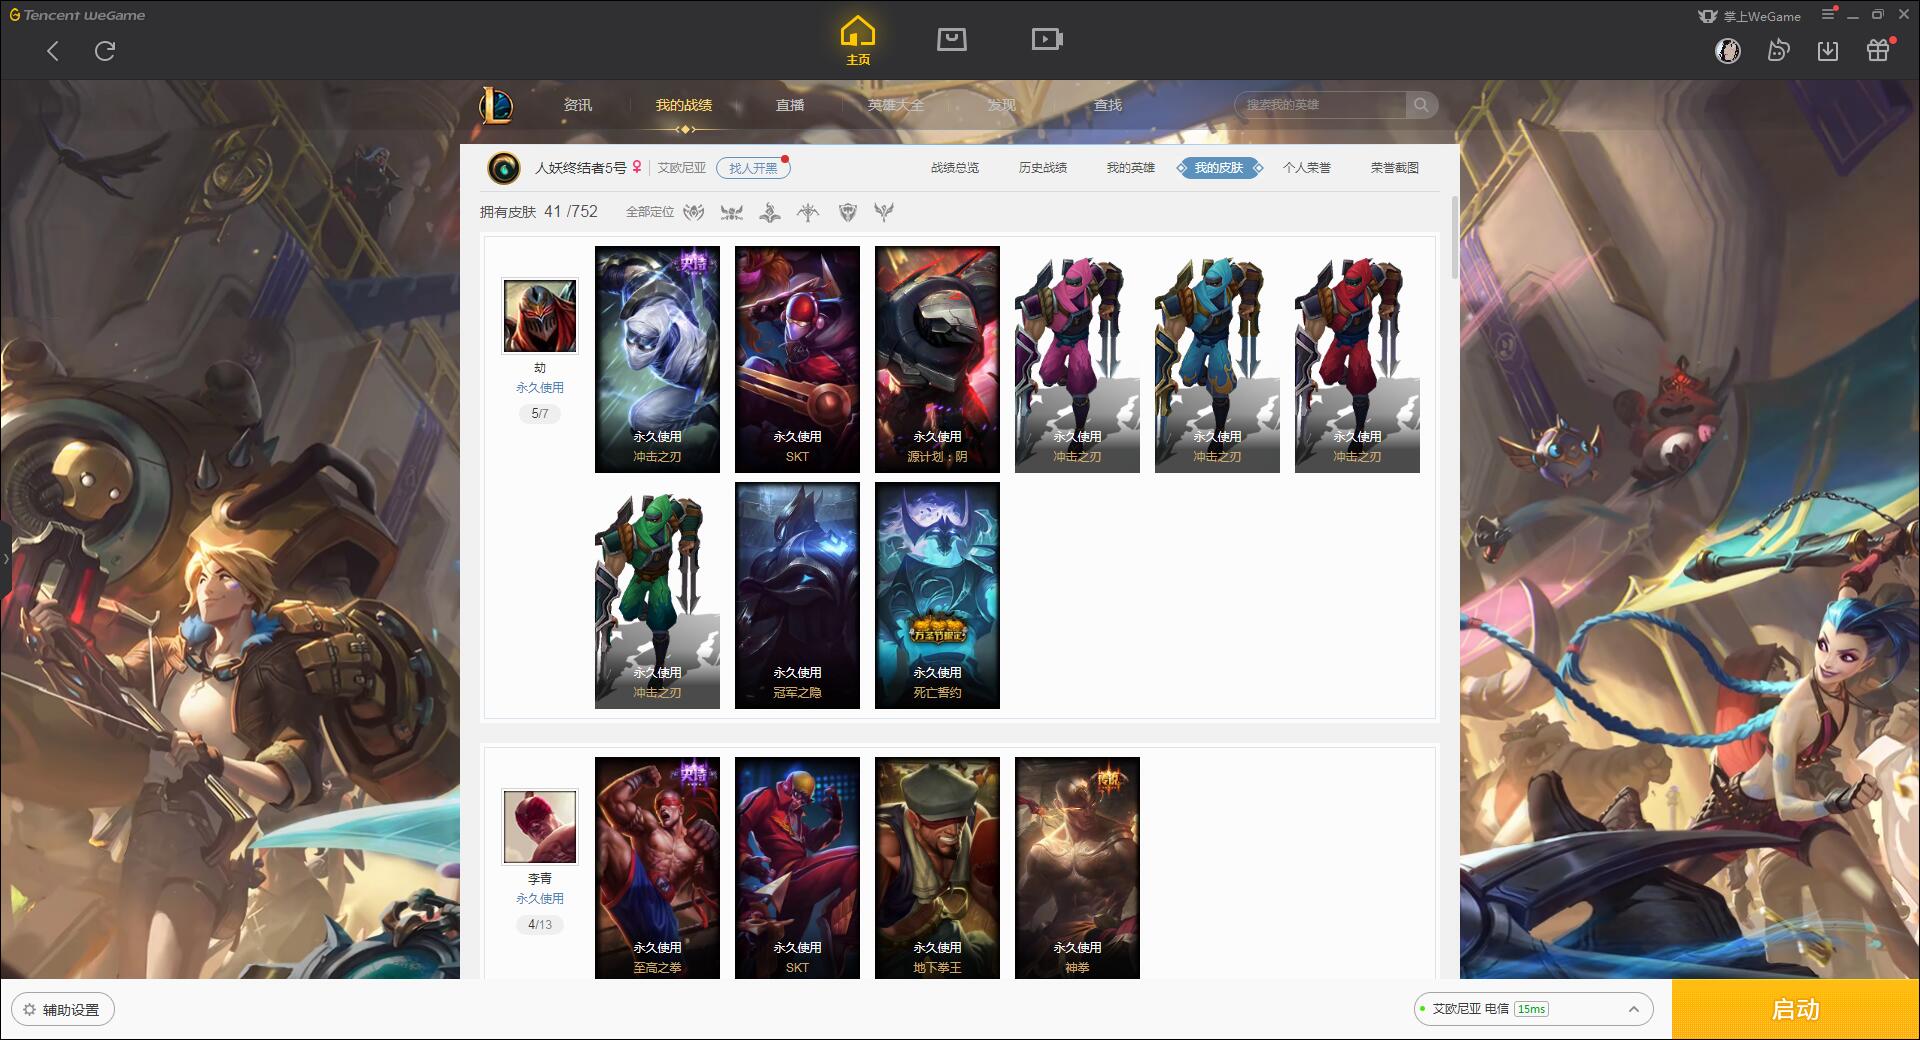This screenshot has height=1040, width=1920.
Task: Filter skins by shield-shaped tank role icon
Action: [x=848, y=212]
